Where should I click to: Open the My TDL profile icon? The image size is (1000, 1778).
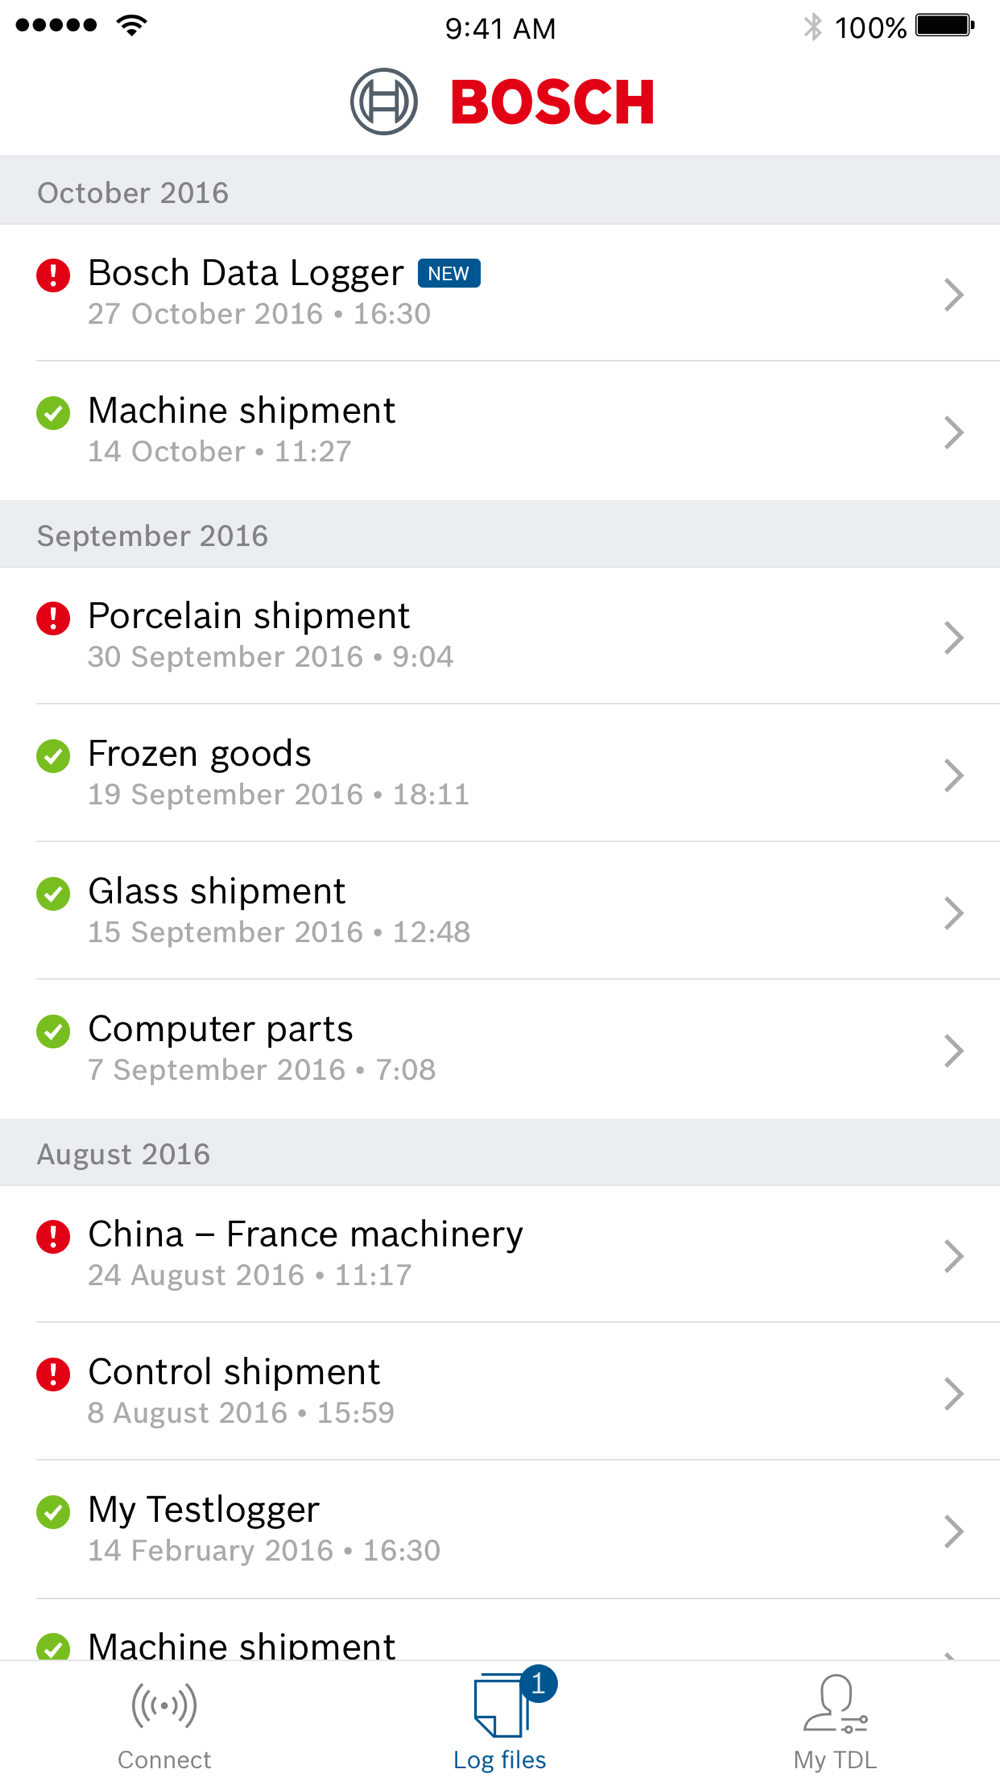[835, 1704]
